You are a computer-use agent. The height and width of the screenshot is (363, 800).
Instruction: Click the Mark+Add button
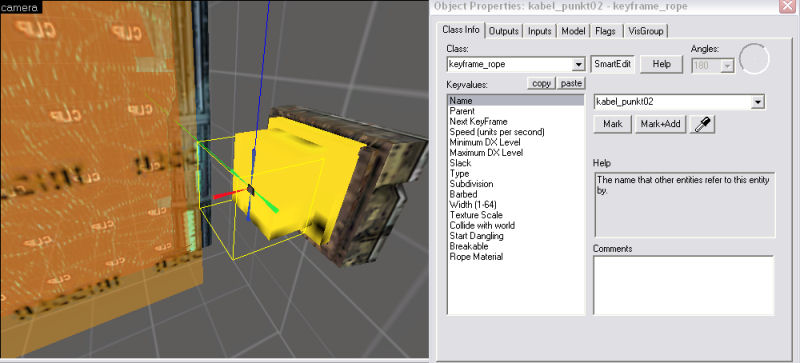coord(661,124)
